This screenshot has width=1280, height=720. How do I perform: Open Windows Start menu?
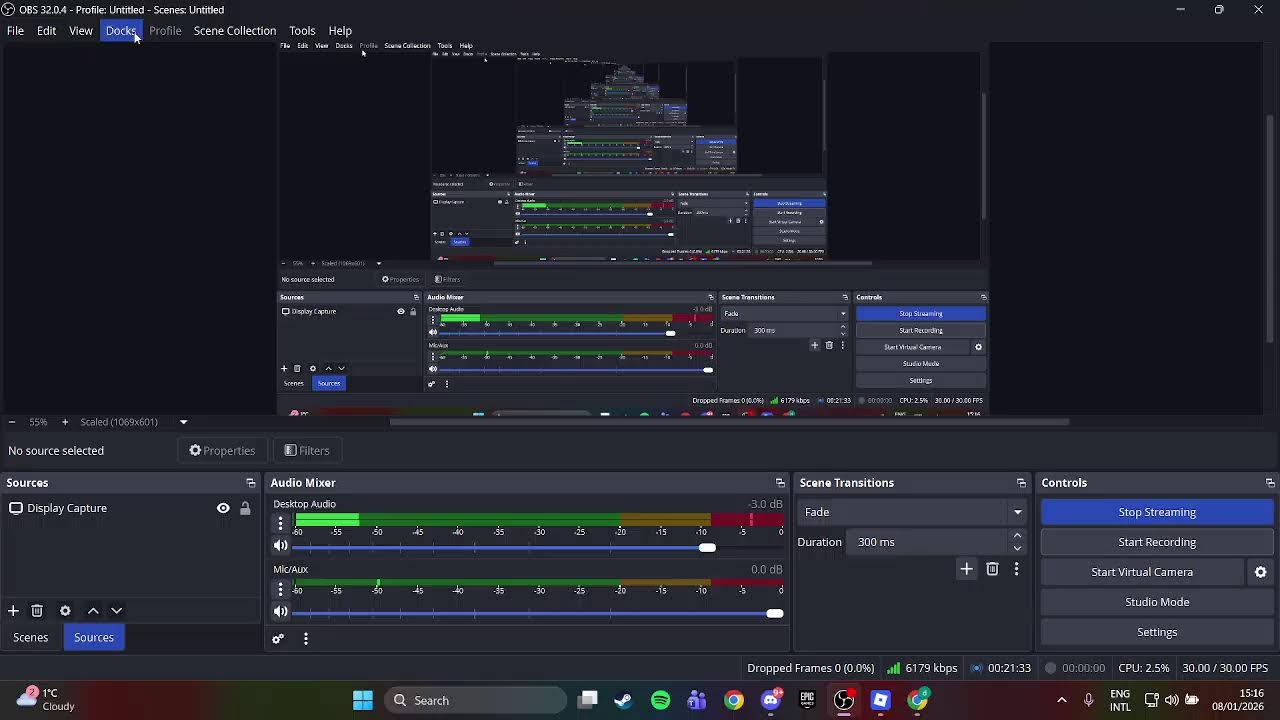pos(363,700)
